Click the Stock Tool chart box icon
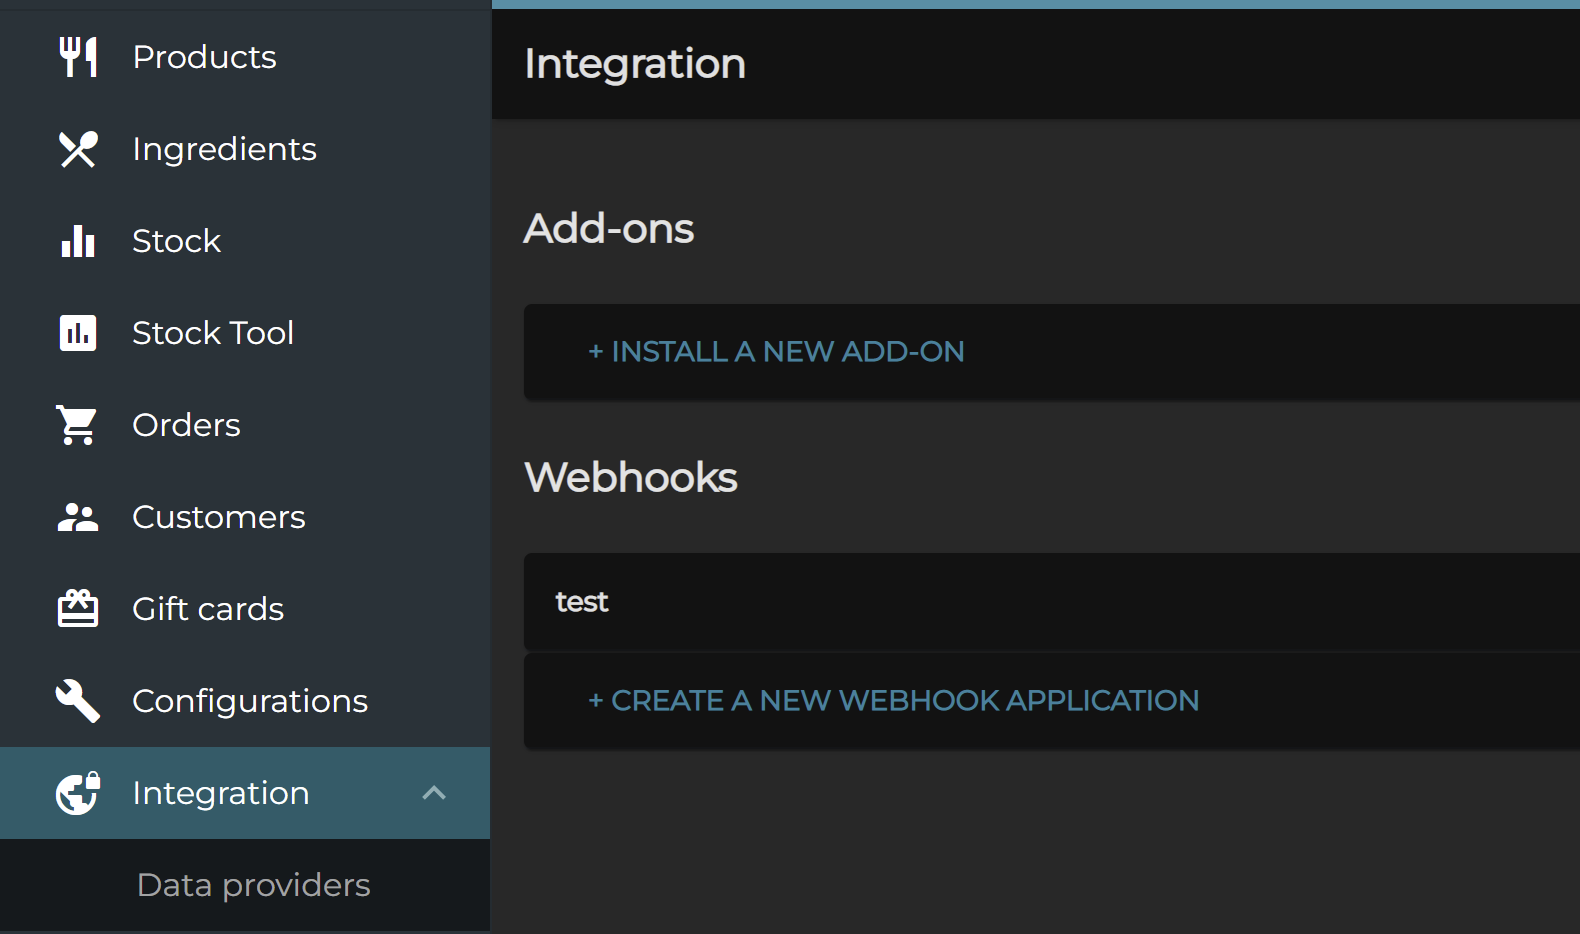1580x934 pixels. (78, 333)
